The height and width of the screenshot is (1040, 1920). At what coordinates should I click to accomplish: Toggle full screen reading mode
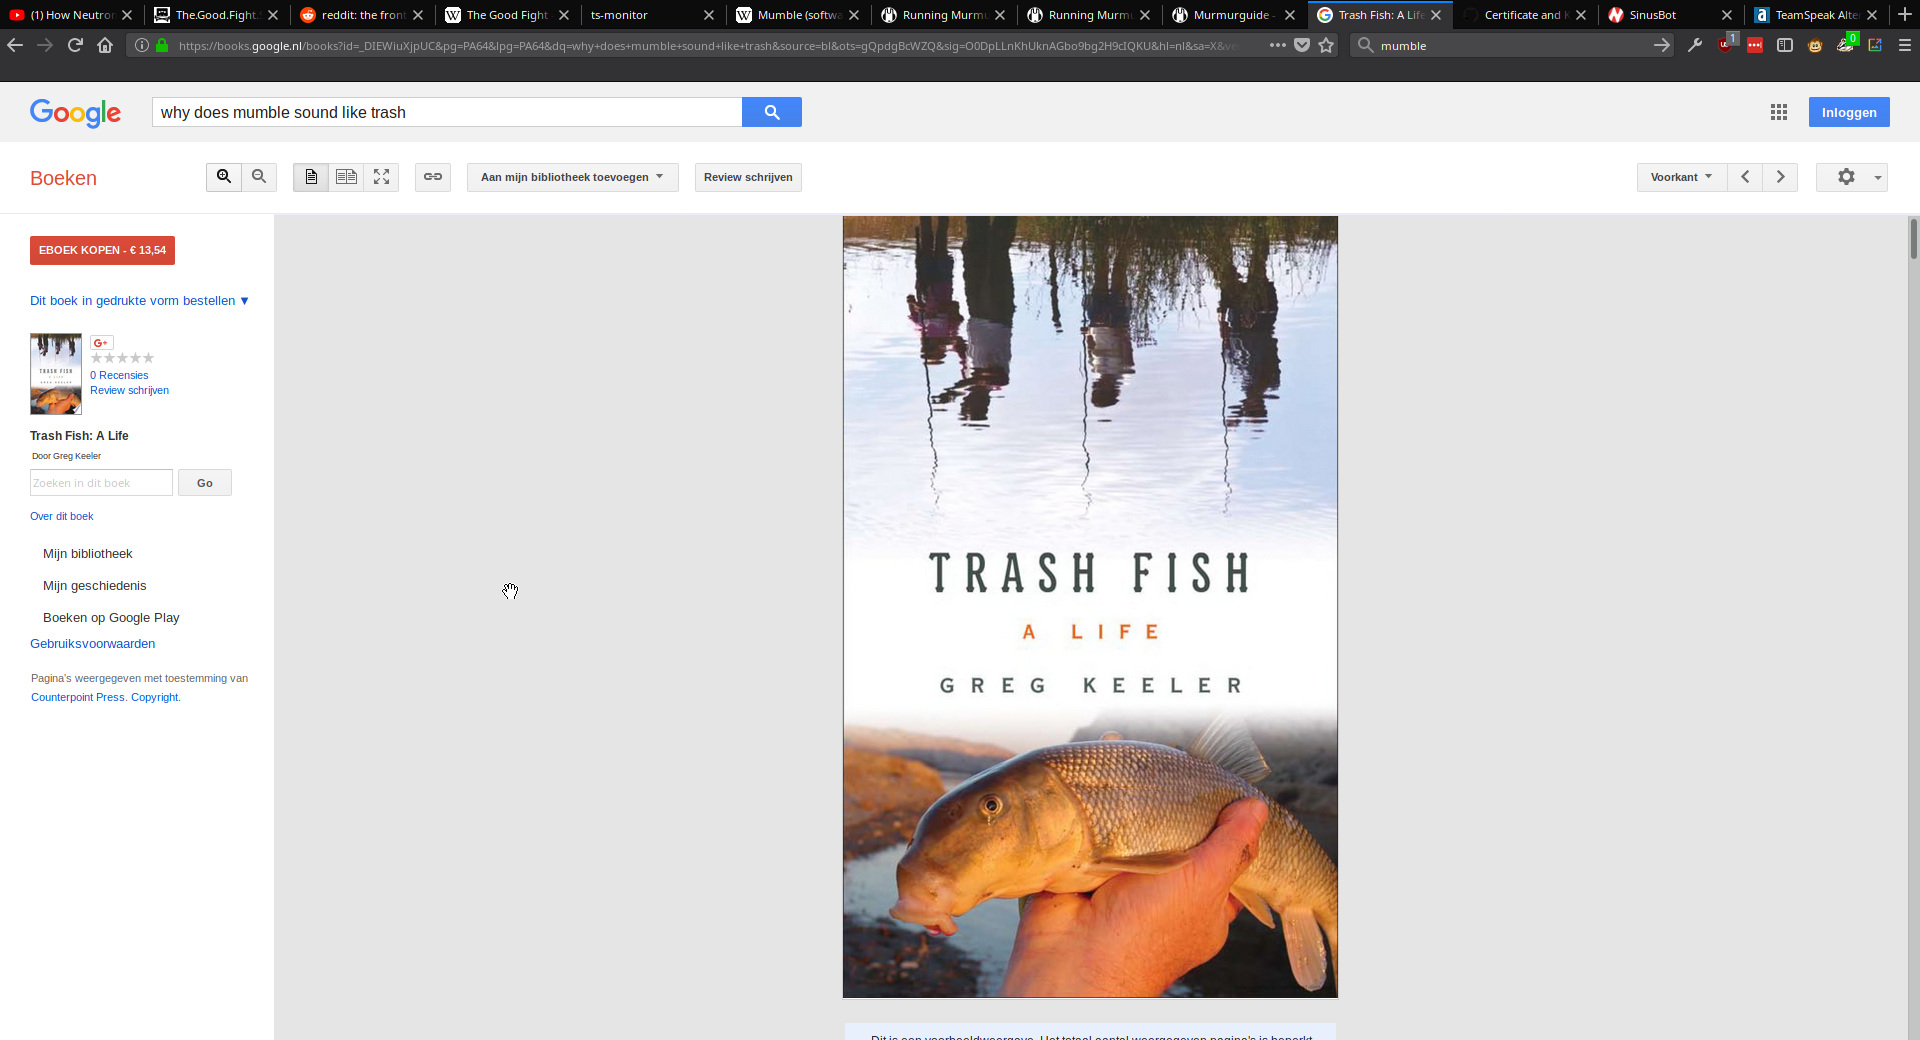pos(381,177)
